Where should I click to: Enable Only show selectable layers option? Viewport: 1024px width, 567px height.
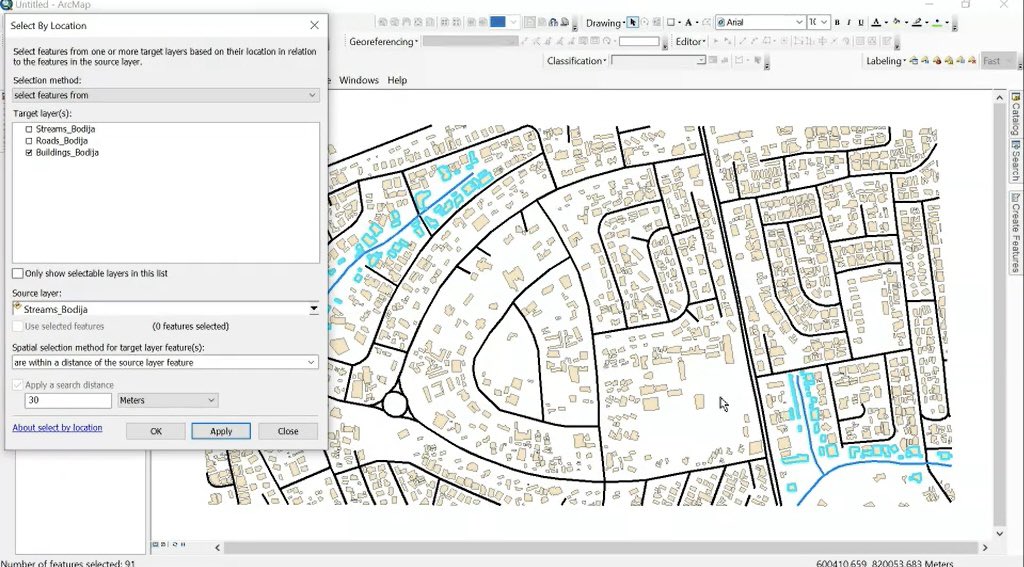(18, 273)
